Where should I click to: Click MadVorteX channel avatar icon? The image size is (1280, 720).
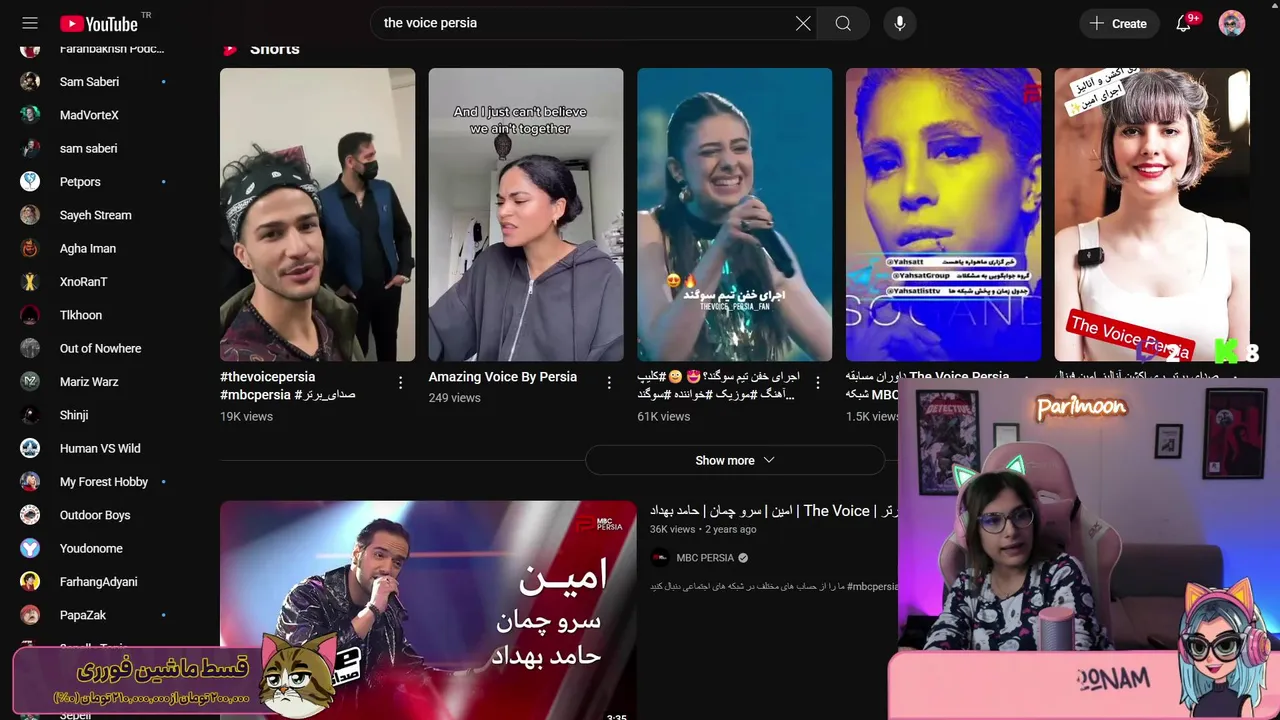30,115
